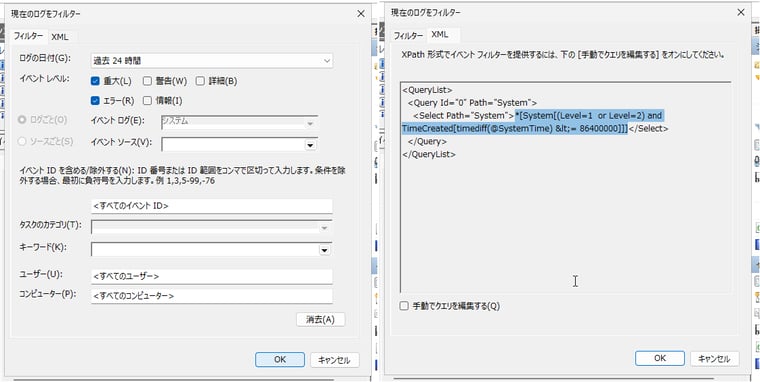Click </Query> closing line
This screenshot has height=382, width=760.
tap(427, 142)
